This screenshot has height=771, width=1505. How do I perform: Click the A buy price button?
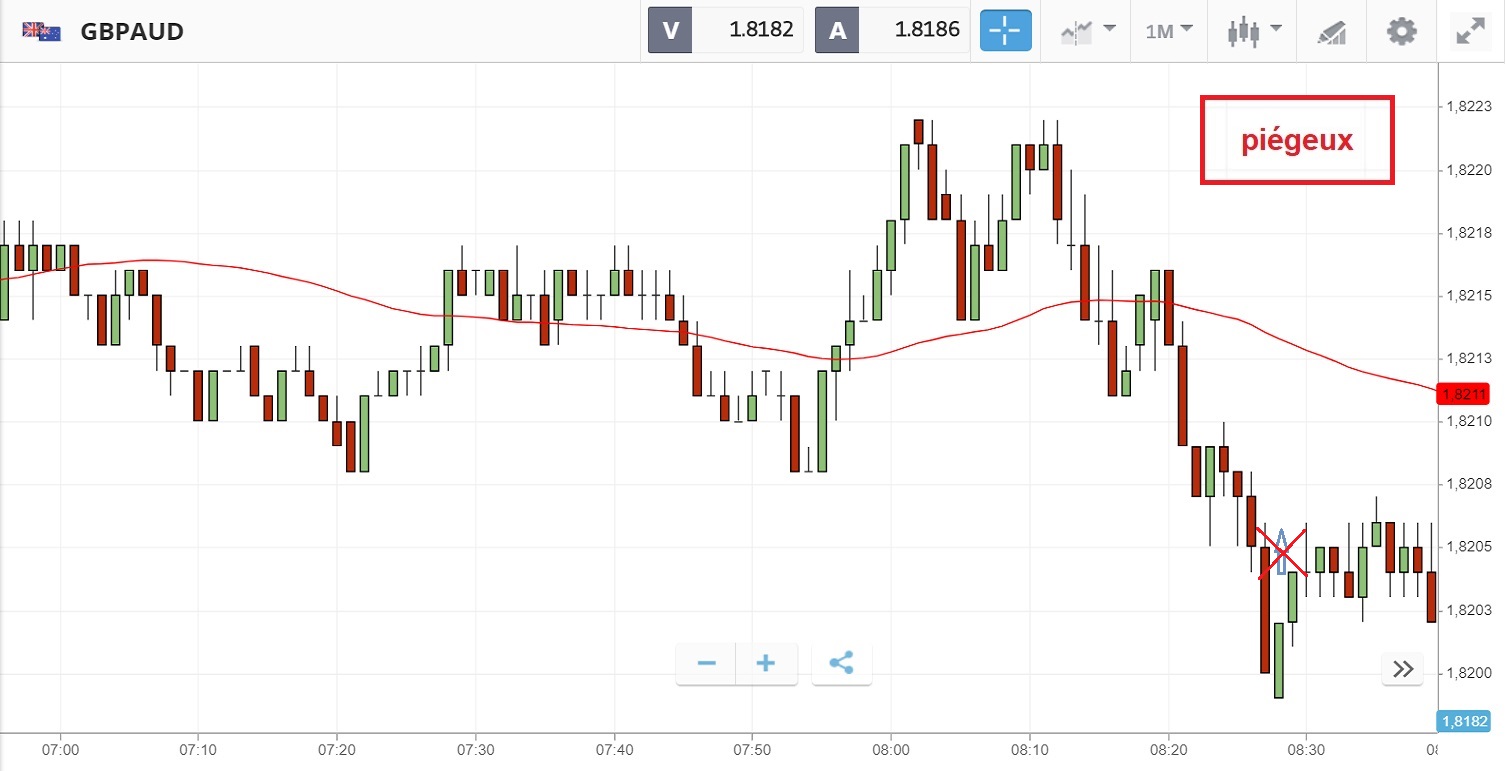click(x=893, y=31)
